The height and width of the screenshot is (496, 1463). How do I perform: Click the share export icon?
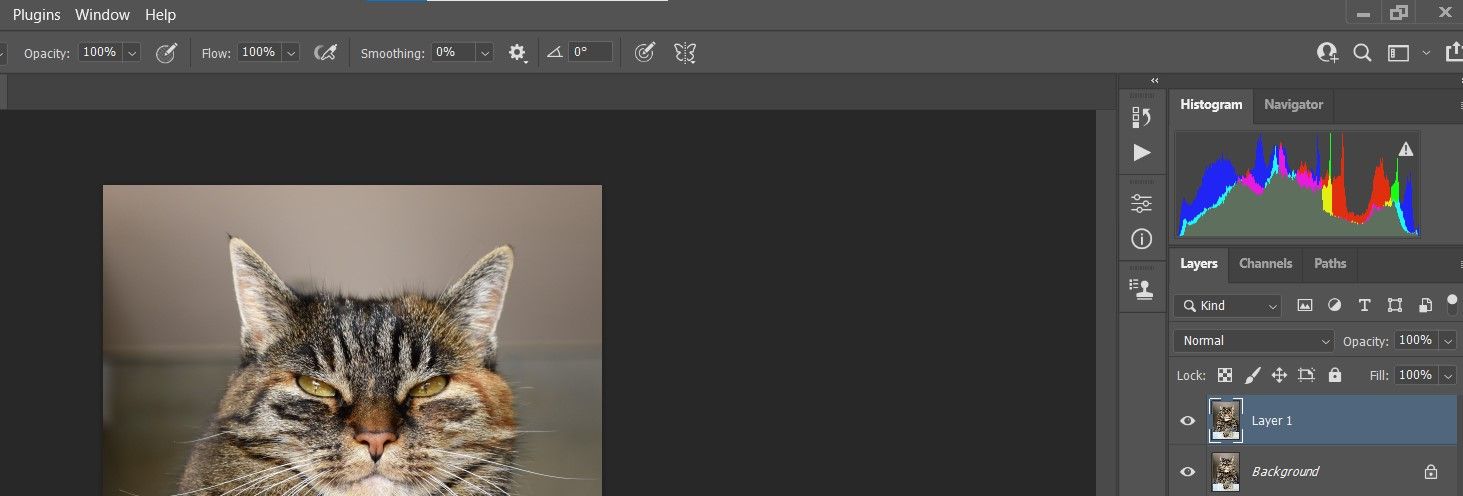tap(1453, 53)
